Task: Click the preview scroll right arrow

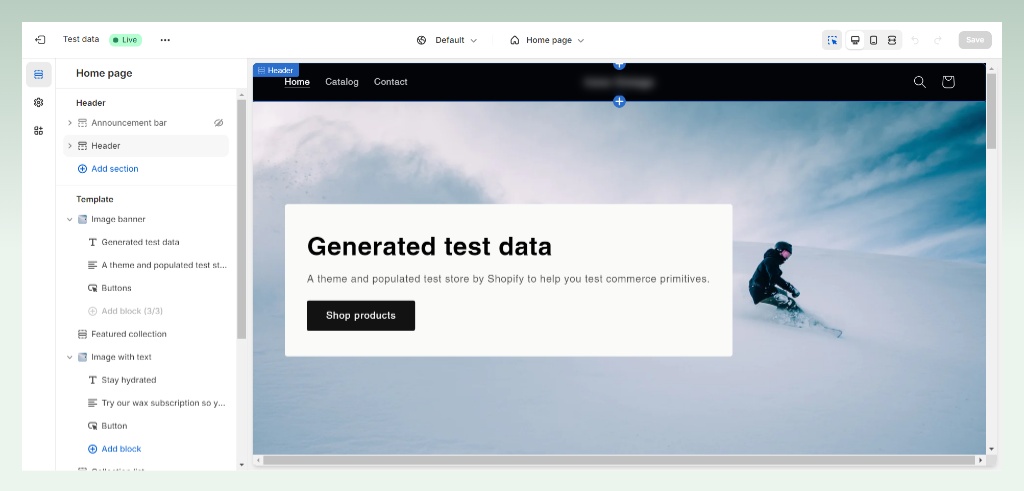Action: [x=980, y=460]
